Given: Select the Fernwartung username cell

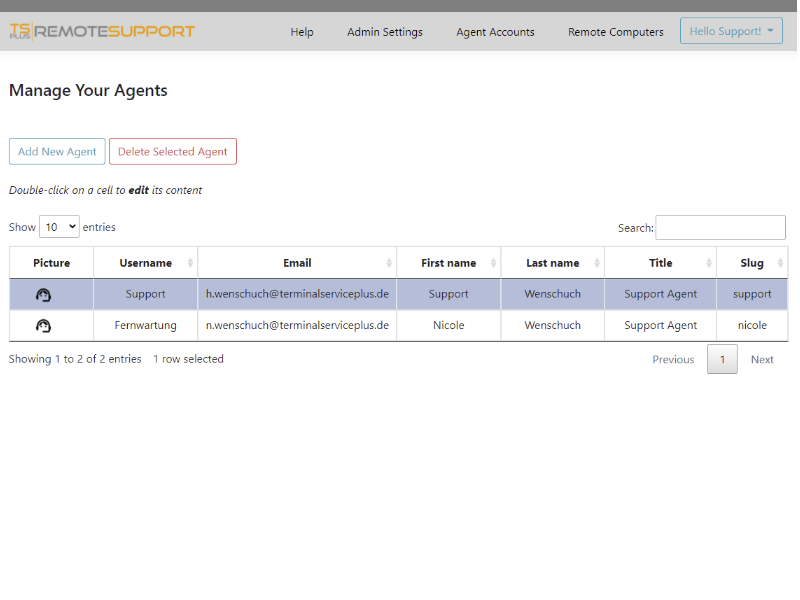Looking at the screenshot, I should 145,325.
